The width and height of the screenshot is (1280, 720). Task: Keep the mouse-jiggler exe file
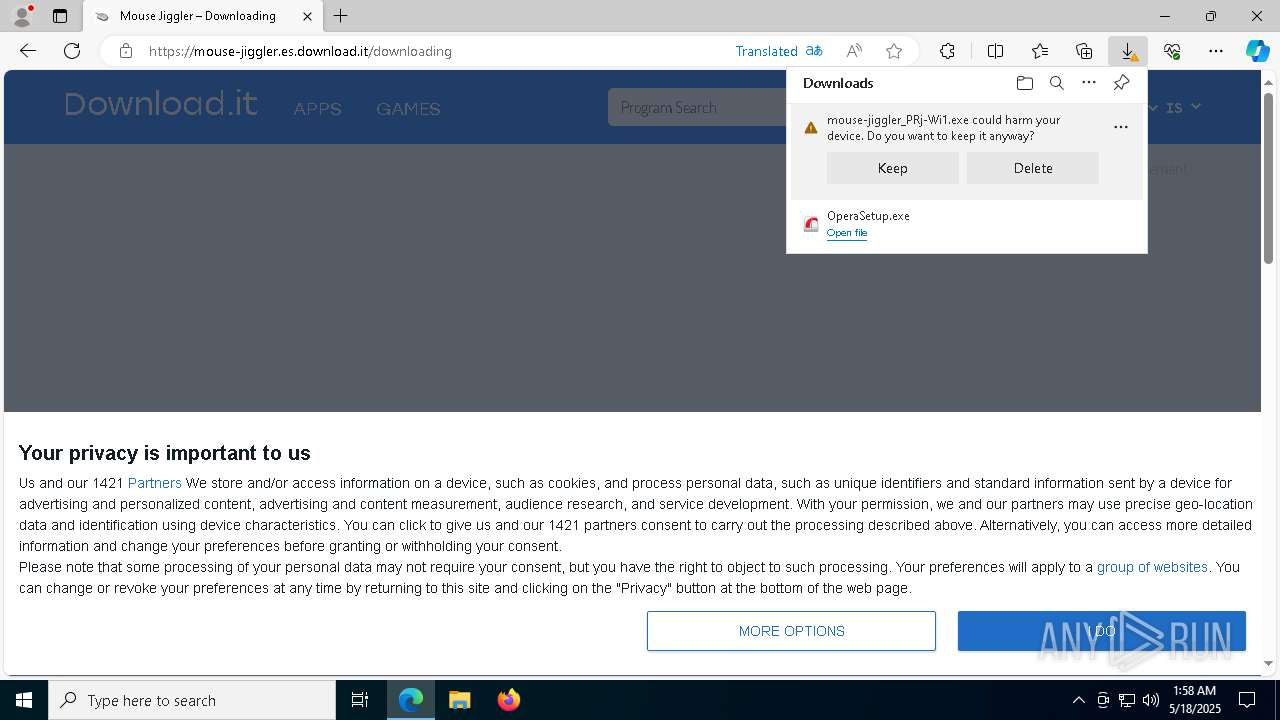(x=893, y=168)
